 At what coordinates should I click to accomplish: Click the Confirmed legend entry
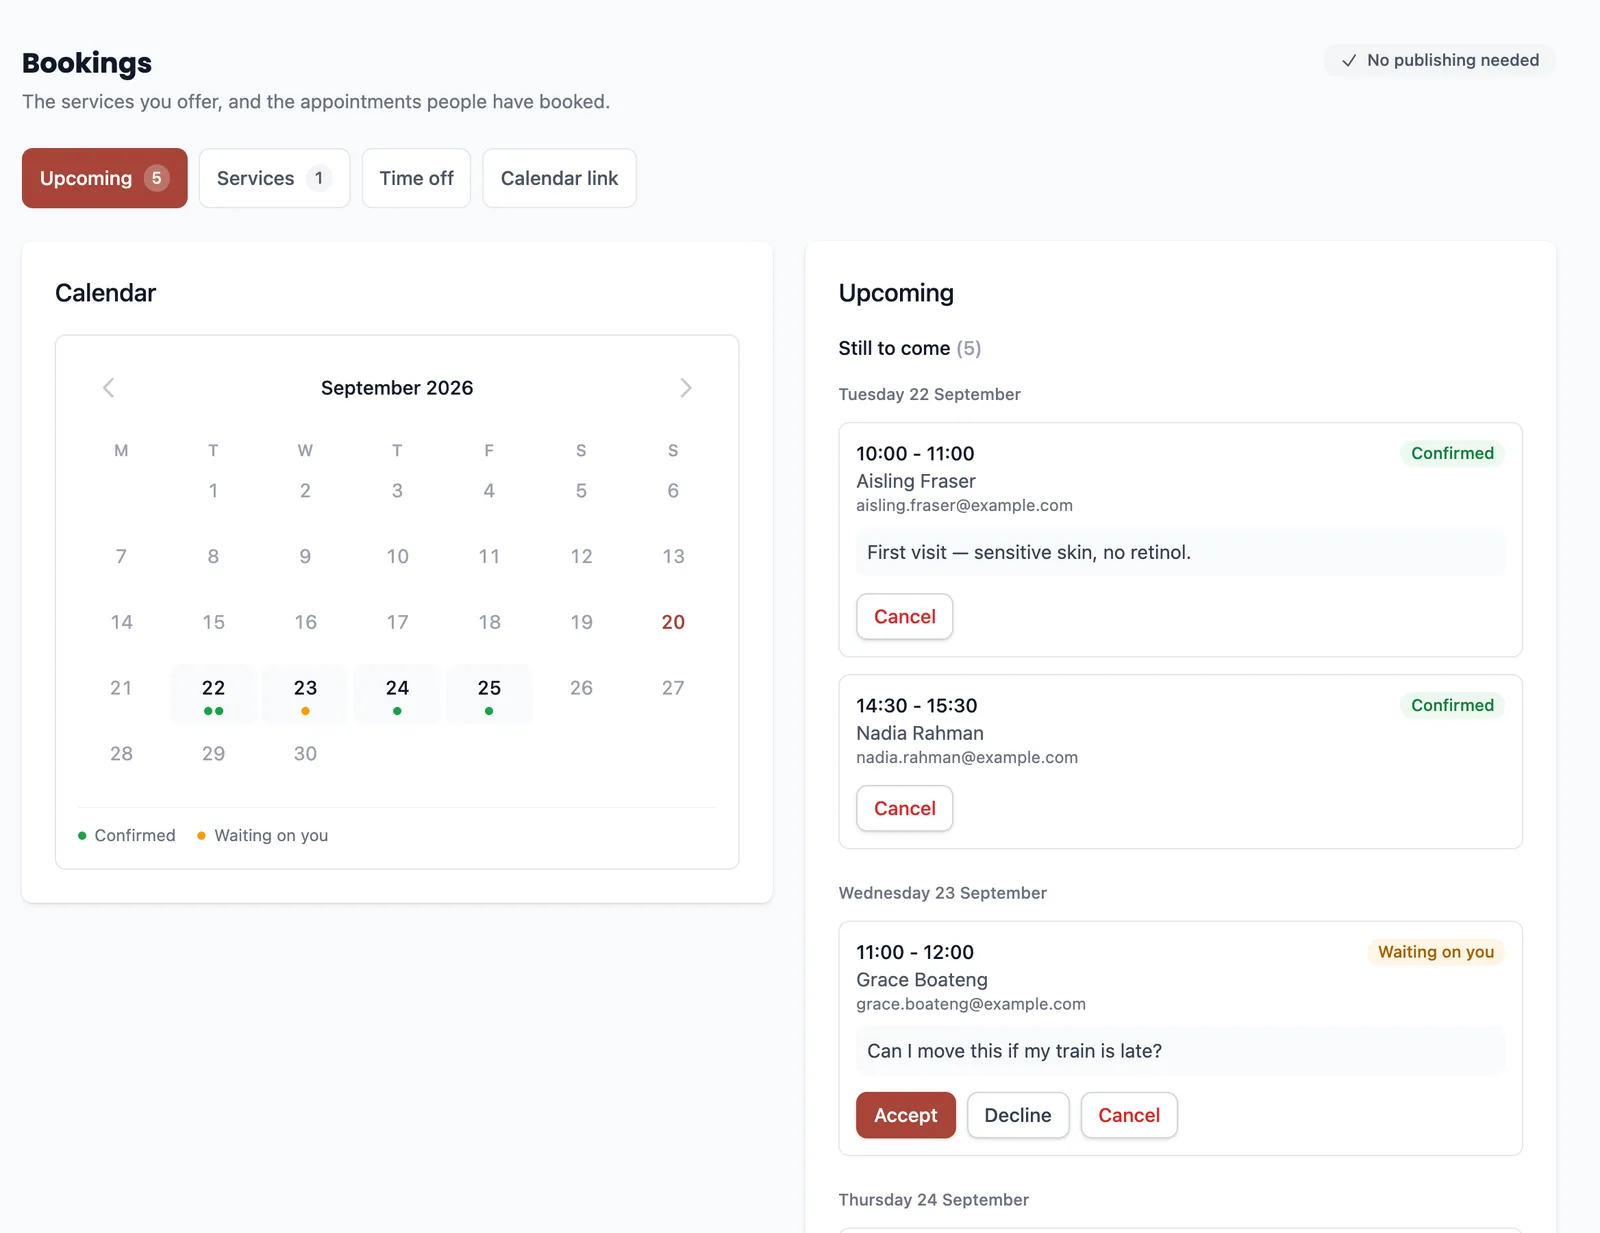pos(127,836)
